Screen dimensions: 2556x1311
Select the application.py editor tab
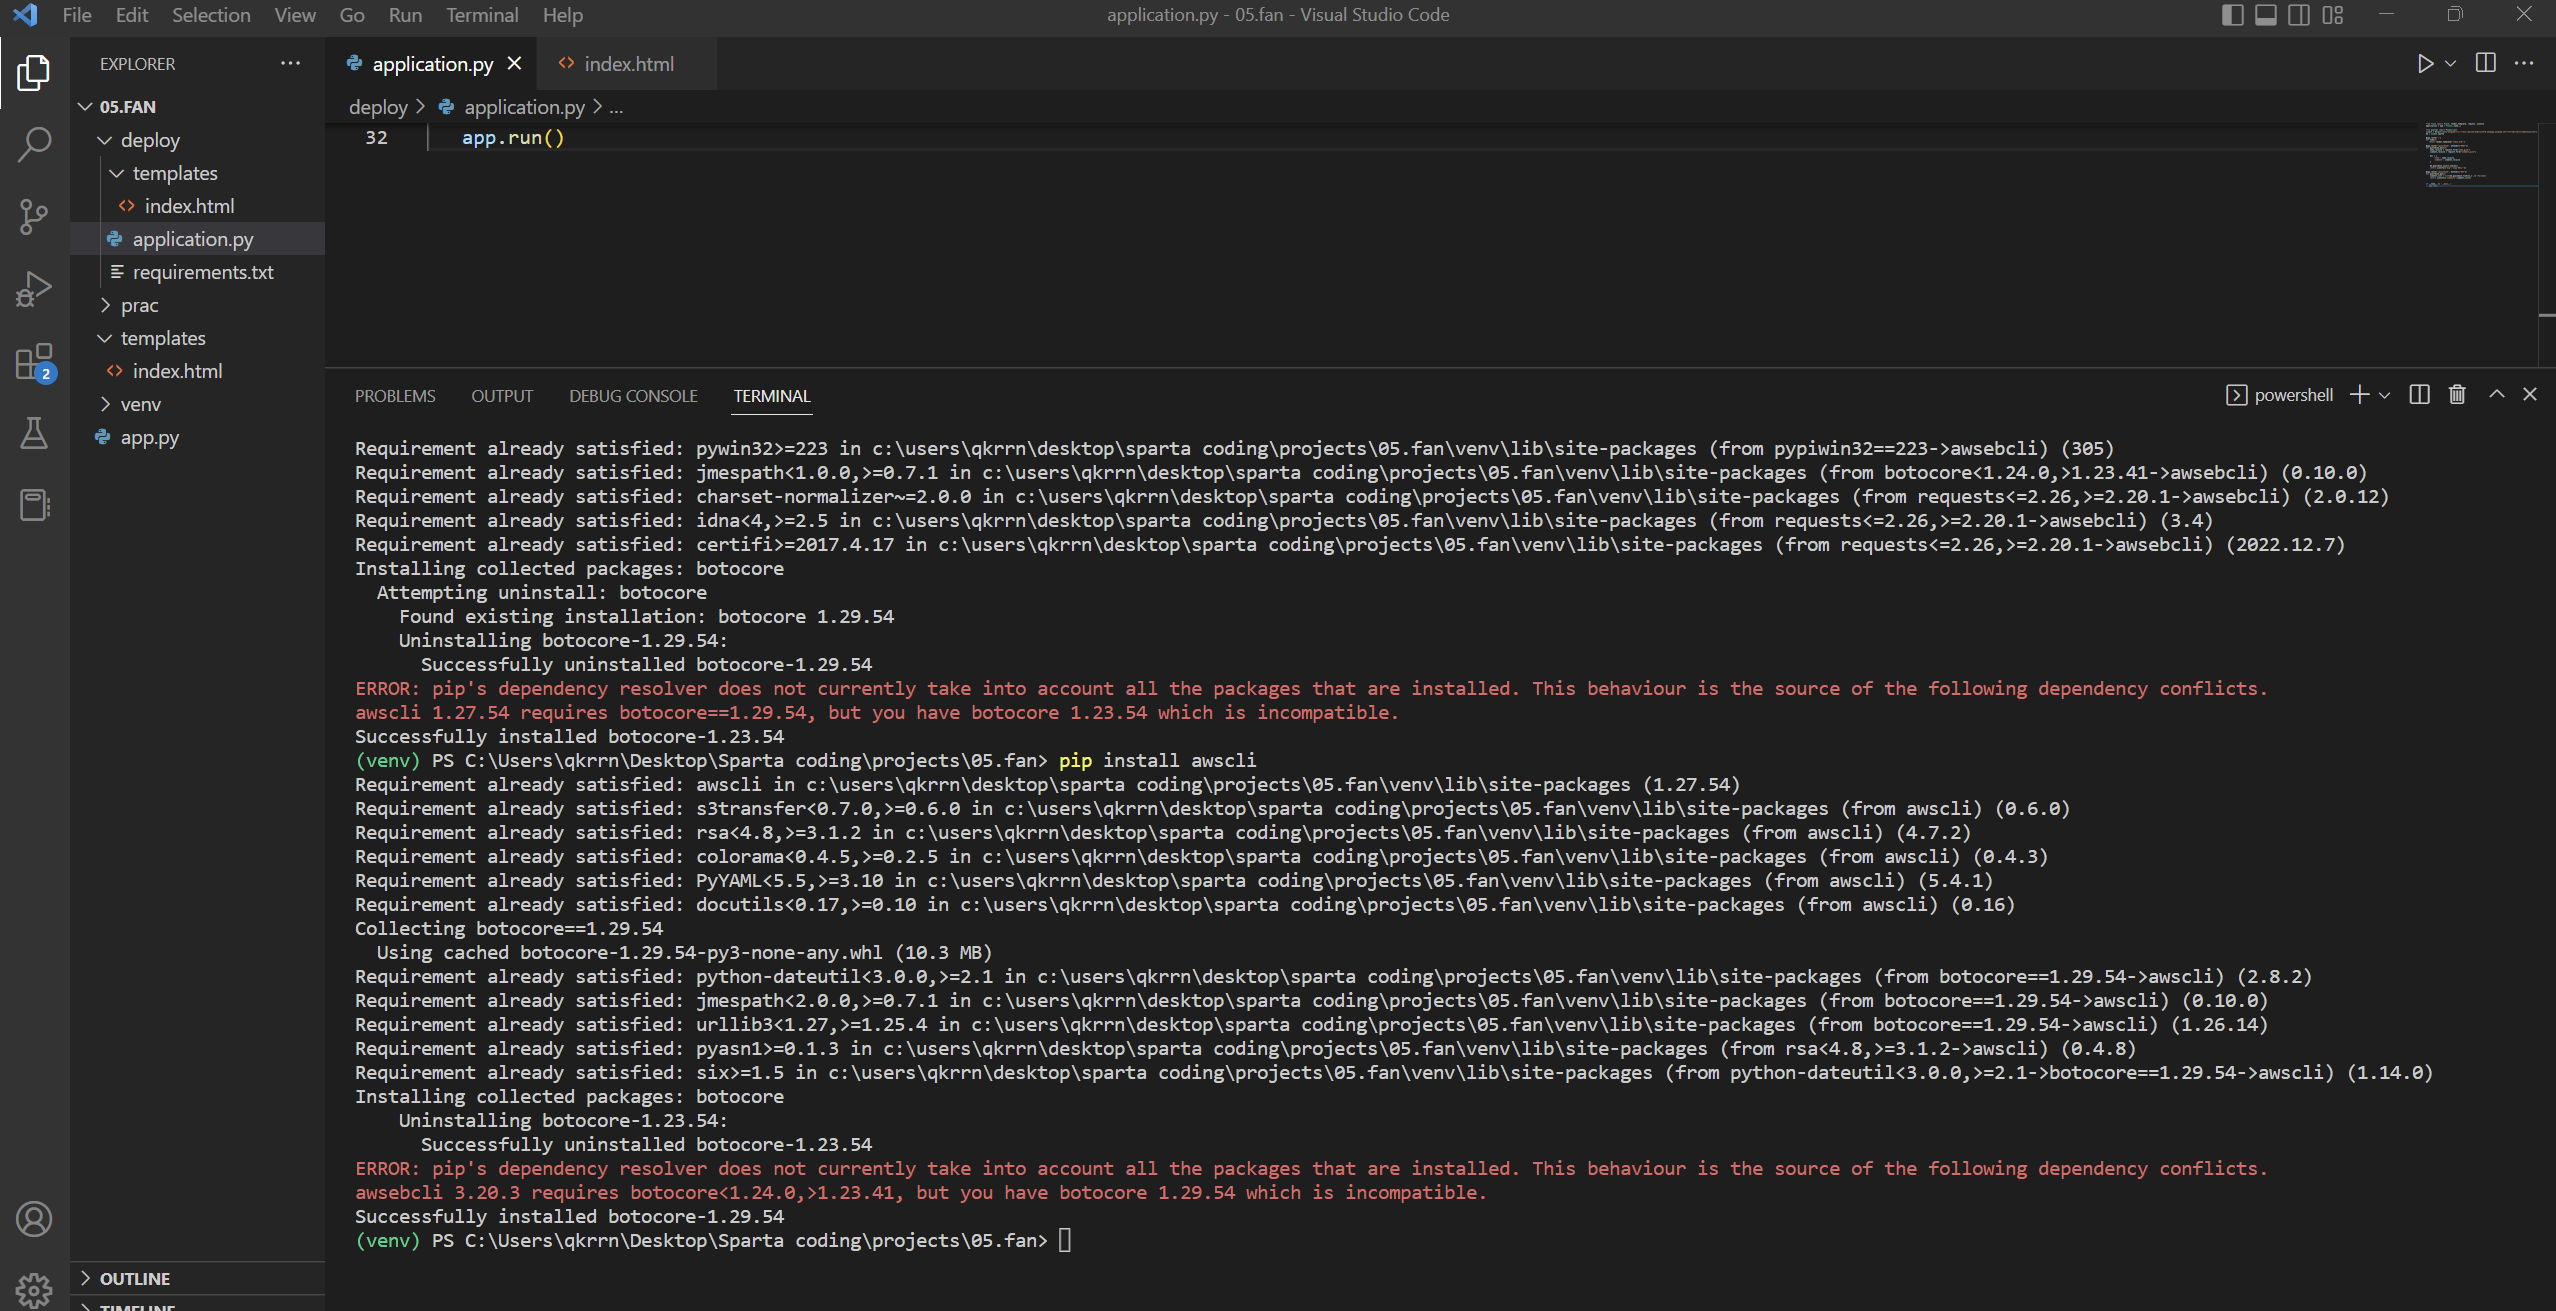pyautogui.click(x=432, y=64)
